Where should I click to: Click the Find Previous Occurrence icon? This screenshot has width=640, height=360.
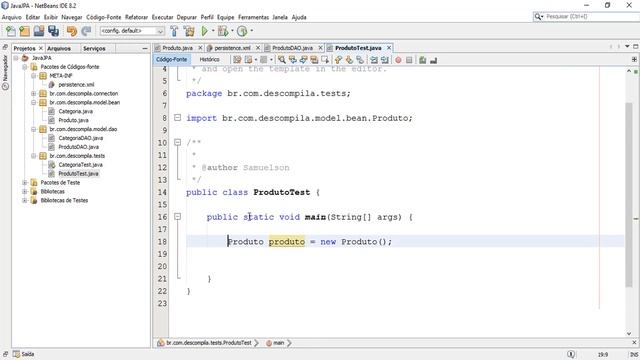pyautogui.click(x=293, y=60)
